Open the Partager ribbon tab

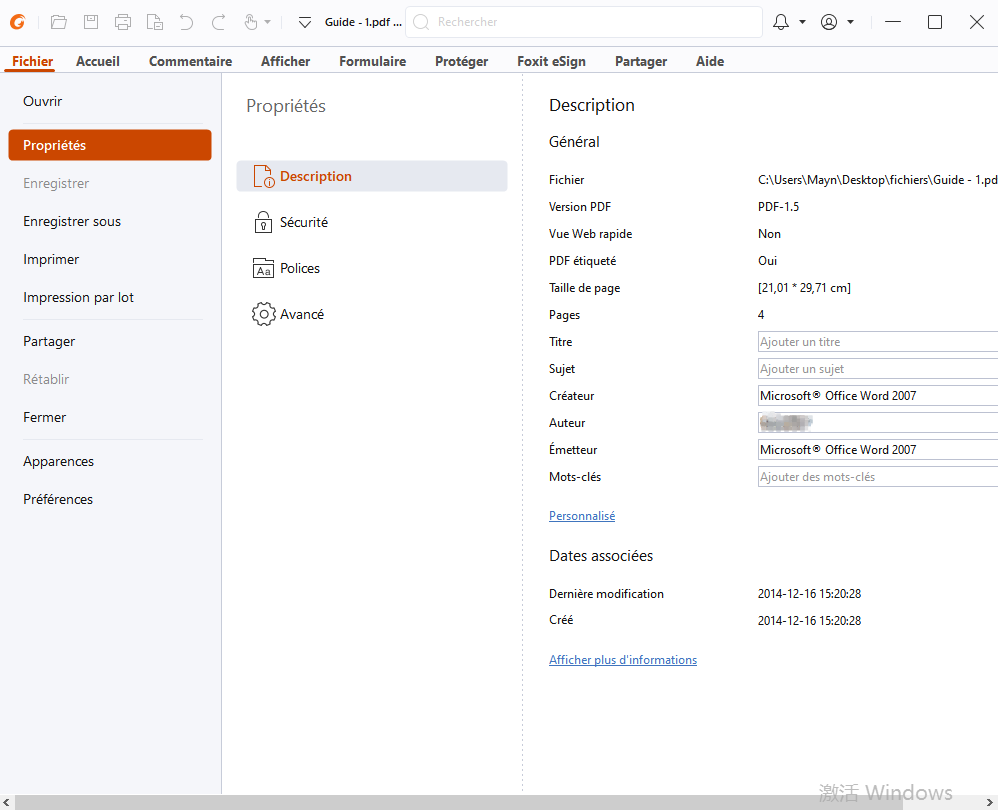pos(641,61)
